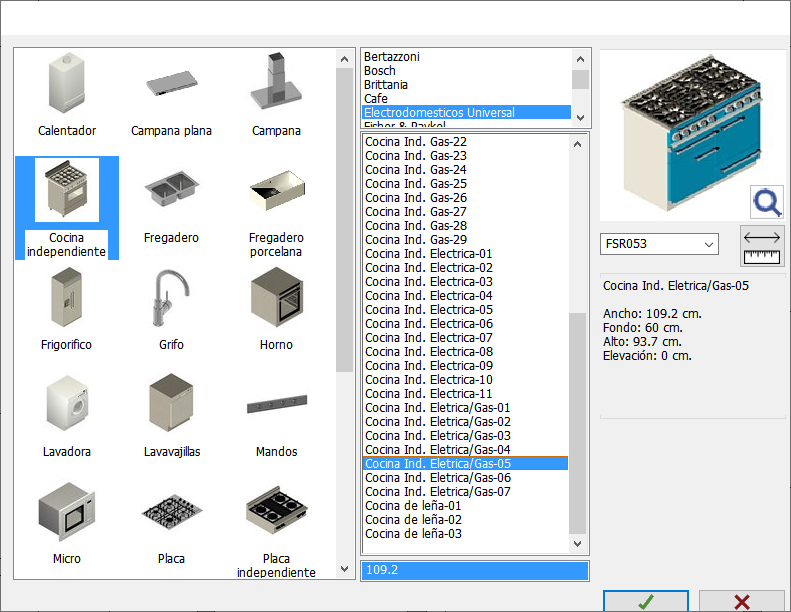Click the range cooker preview image
791x612 pixels.
691,134
